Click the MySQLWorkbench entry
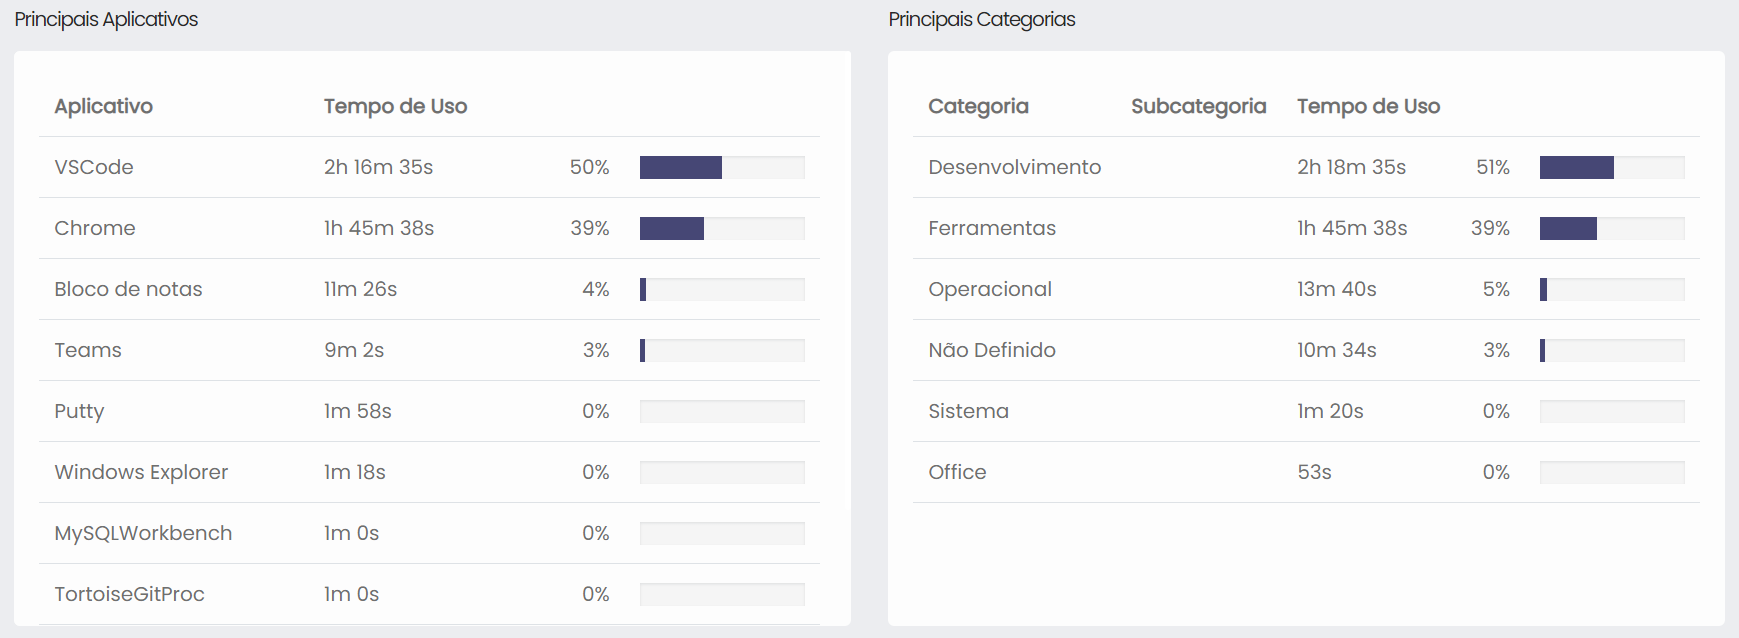Image resolution: width=1739 pixels, height=638 pixels. click(x=143, y=533)
